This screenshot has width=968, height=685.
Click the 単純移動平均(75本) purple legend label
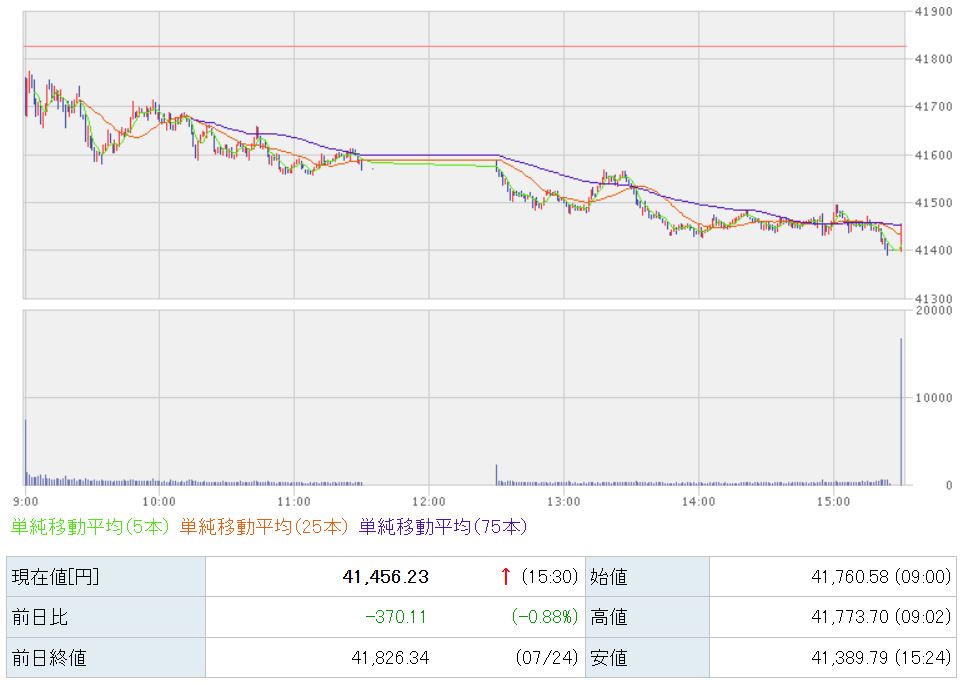pos(443,526)
